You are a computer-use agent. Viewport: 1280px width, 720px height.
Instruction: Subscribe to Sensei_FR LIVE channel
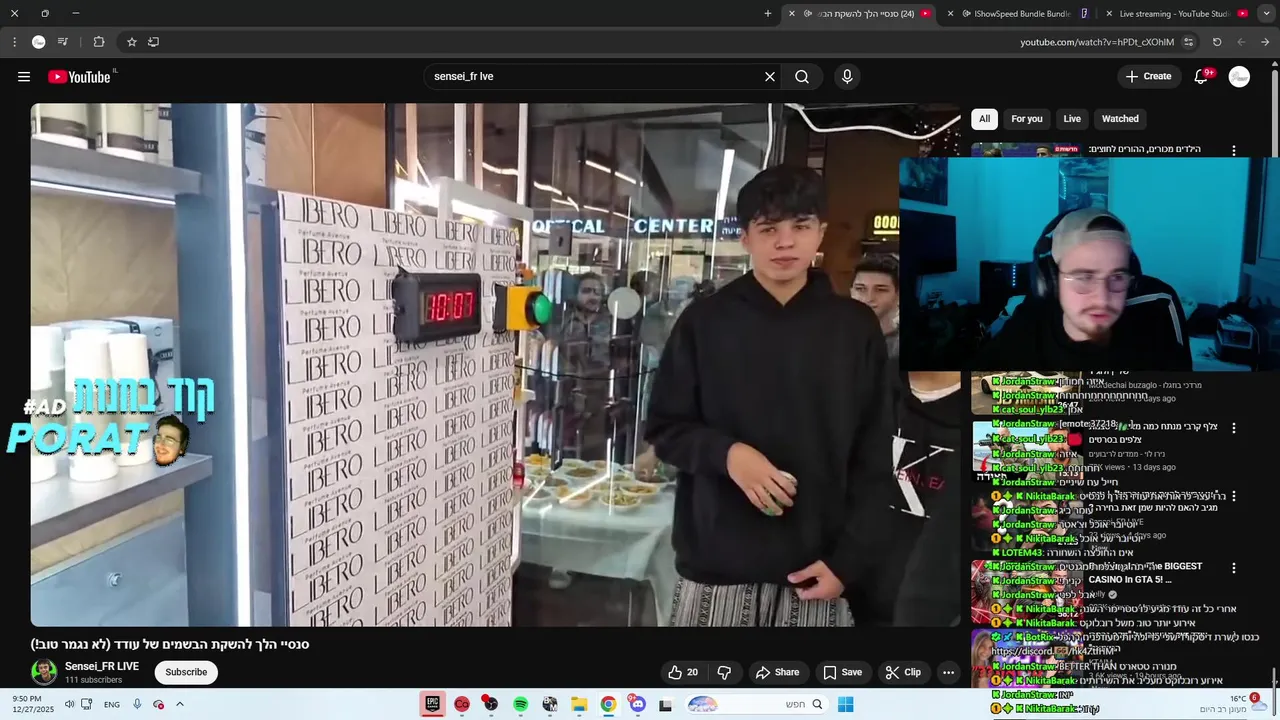[x=186, y=672]
